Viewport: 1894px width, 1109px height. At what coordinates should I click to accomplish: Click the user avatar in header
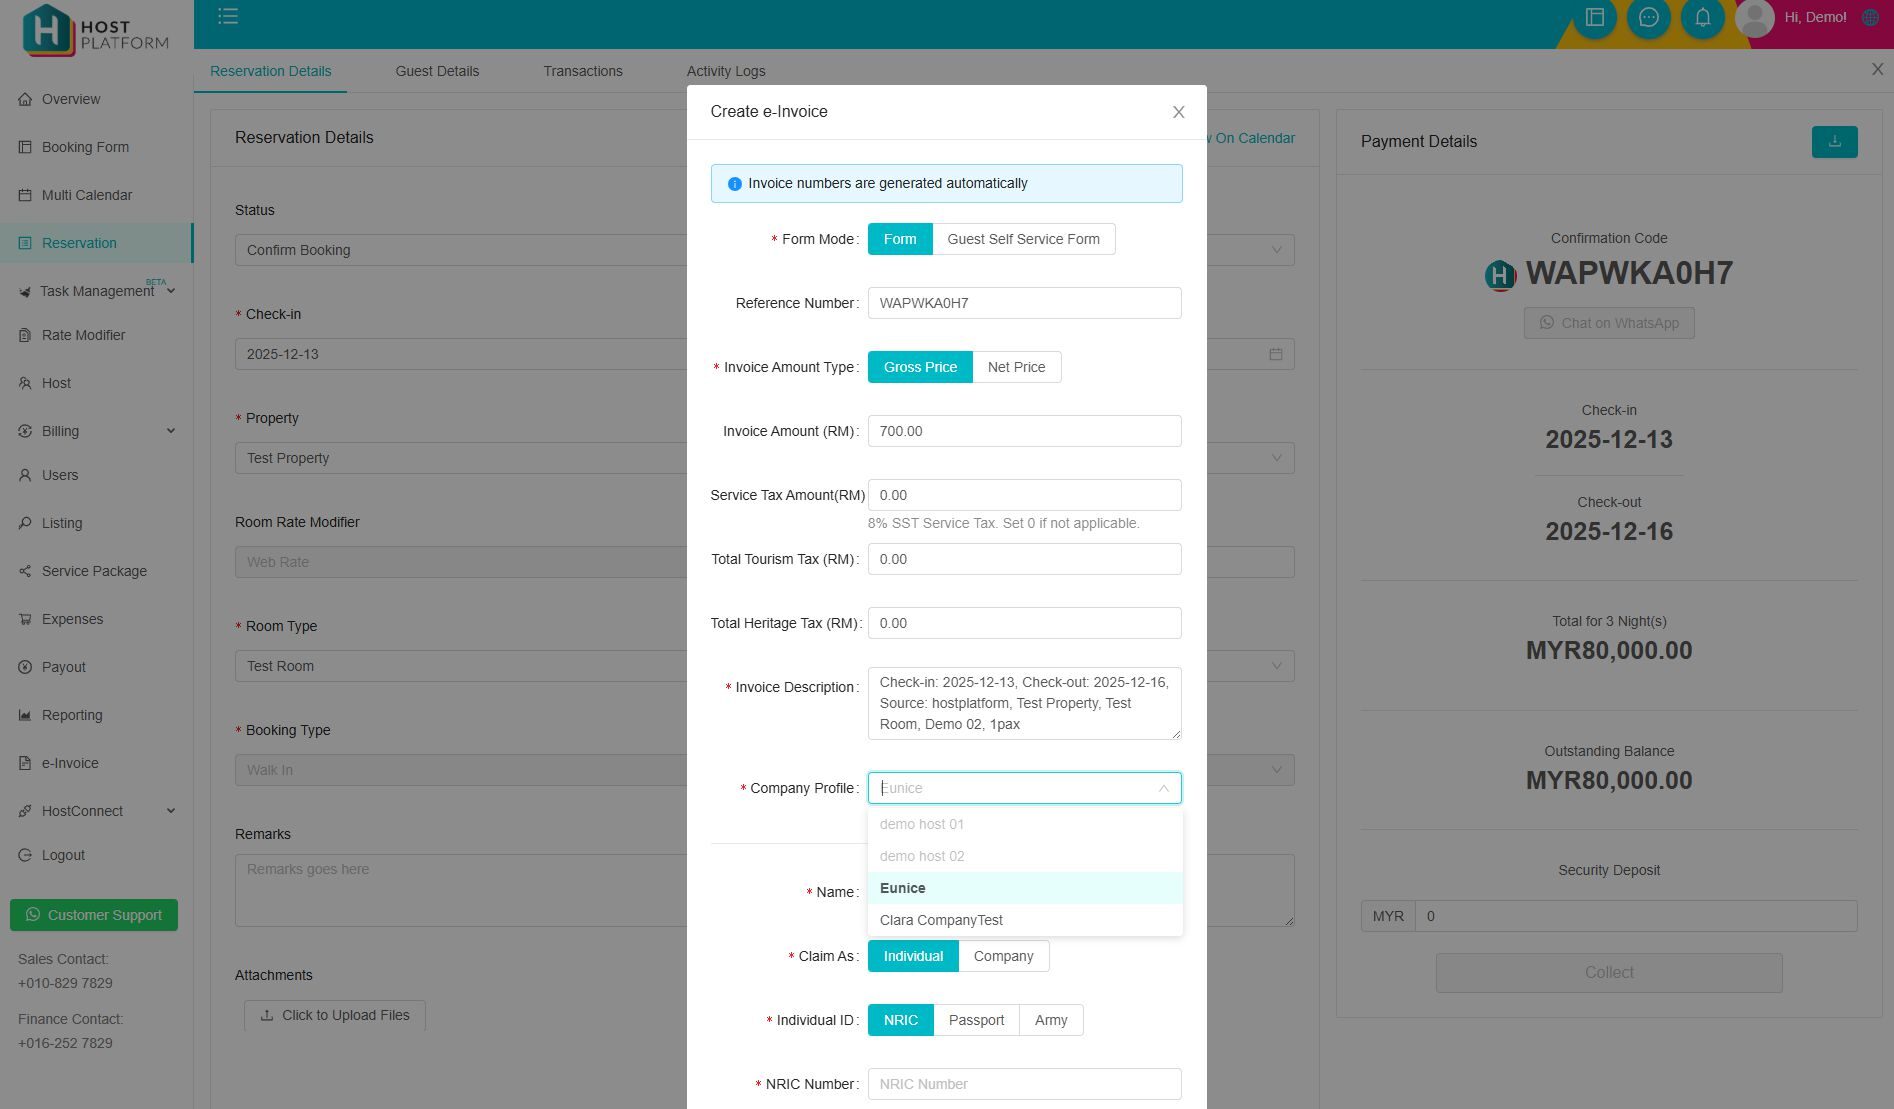pos(1755,17)
